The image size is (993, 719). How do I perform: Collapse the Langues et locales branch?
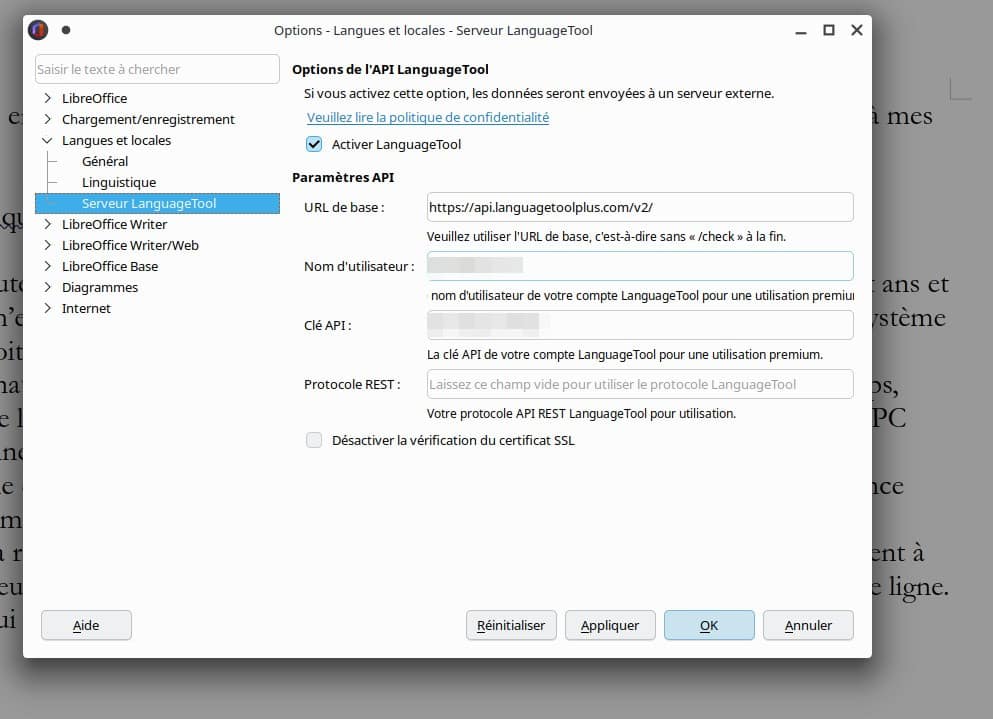click(x=47, y=140)
